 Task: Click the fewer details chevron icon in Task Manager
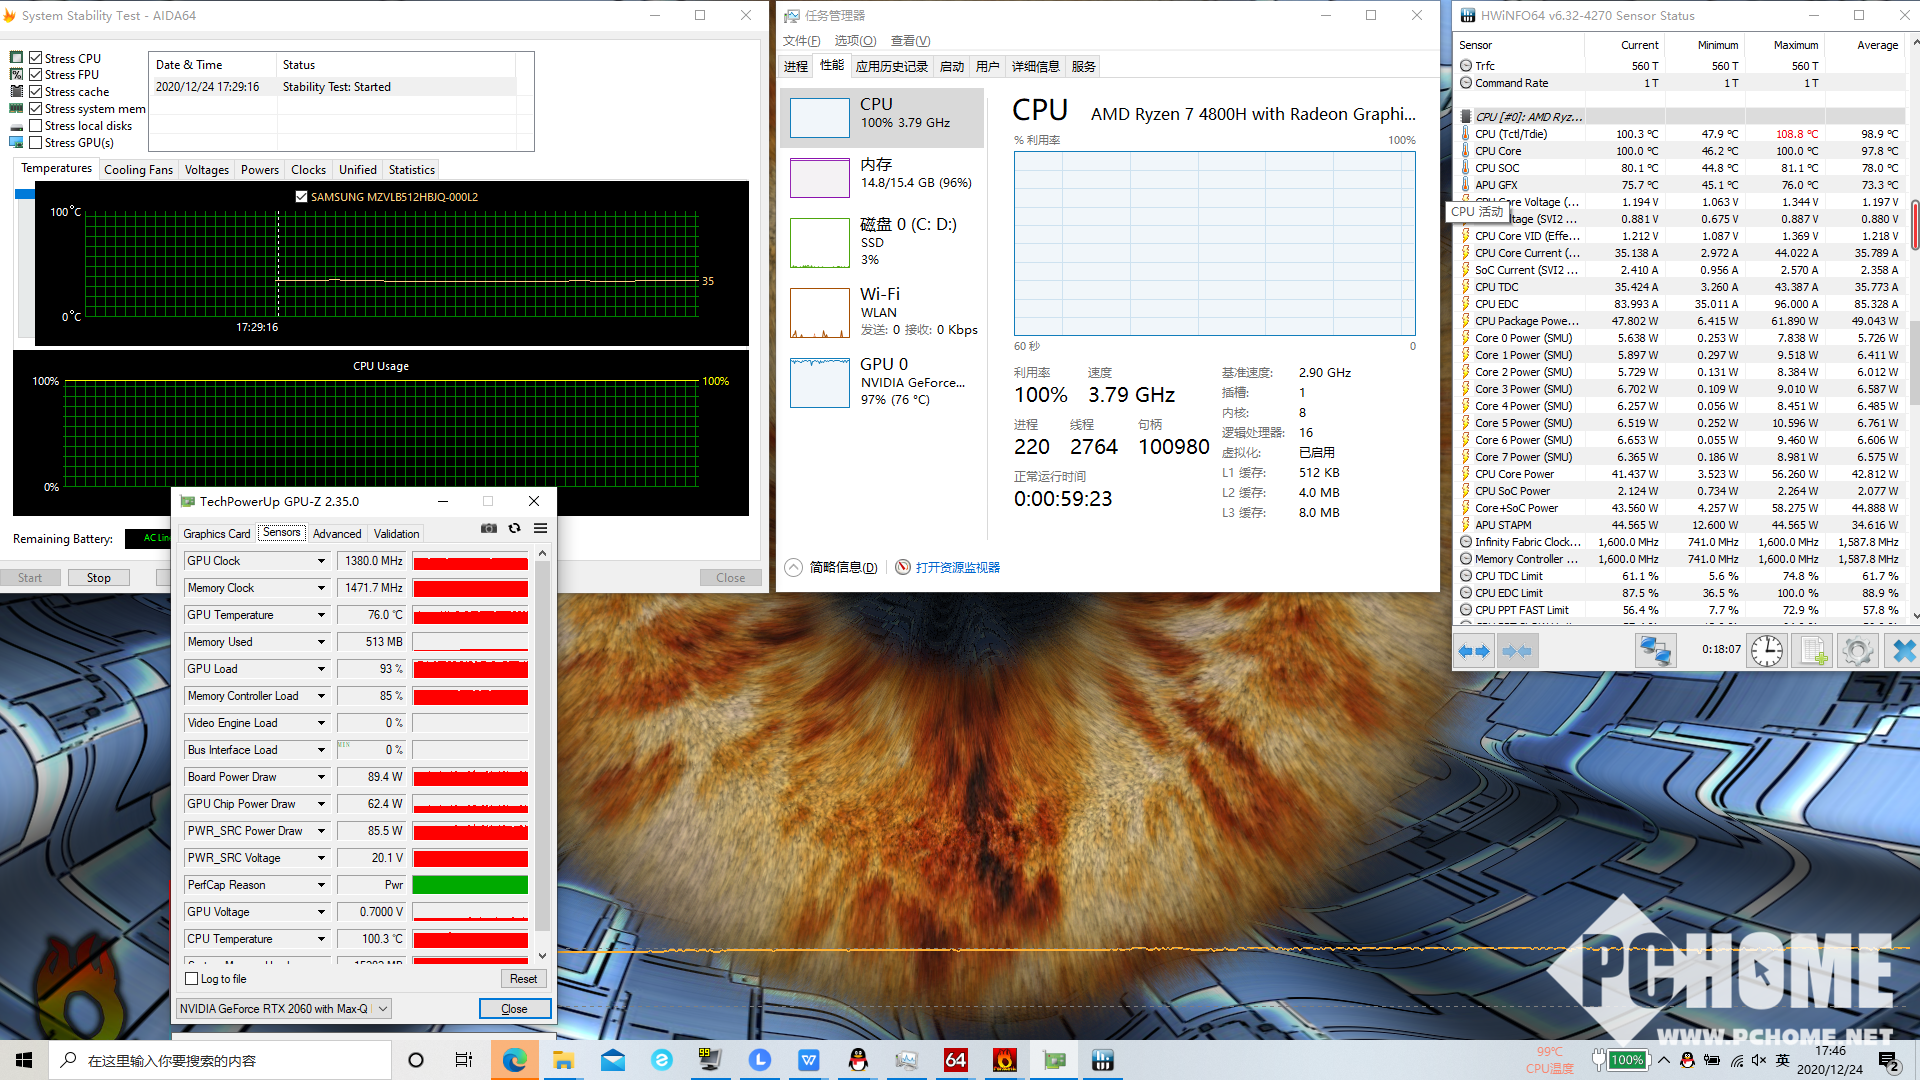(794, 567)
